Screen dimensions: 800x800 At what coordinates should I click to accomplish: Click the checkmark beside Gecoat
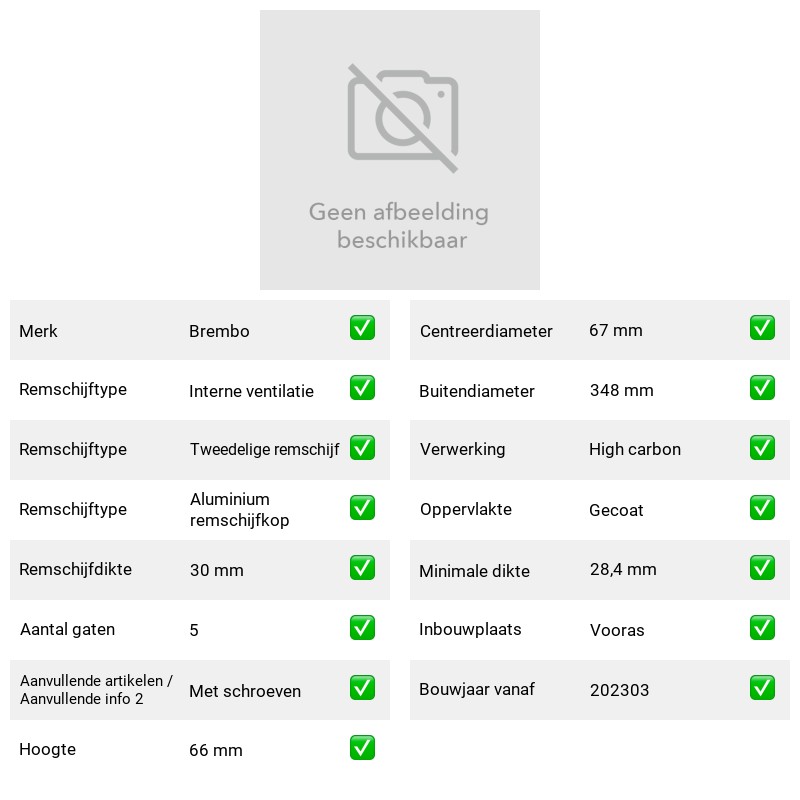(x=762, y=508)
